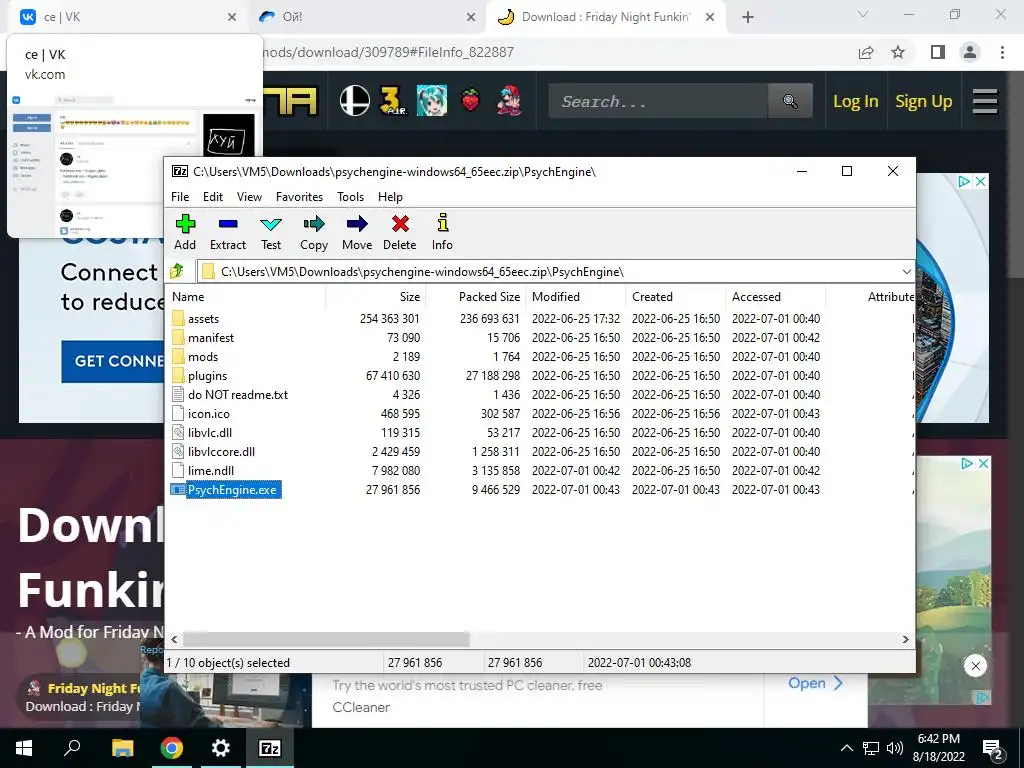Click the volume speaker tray icon
The width and height of the screenshot is (1024, 768).
point(895,748)
